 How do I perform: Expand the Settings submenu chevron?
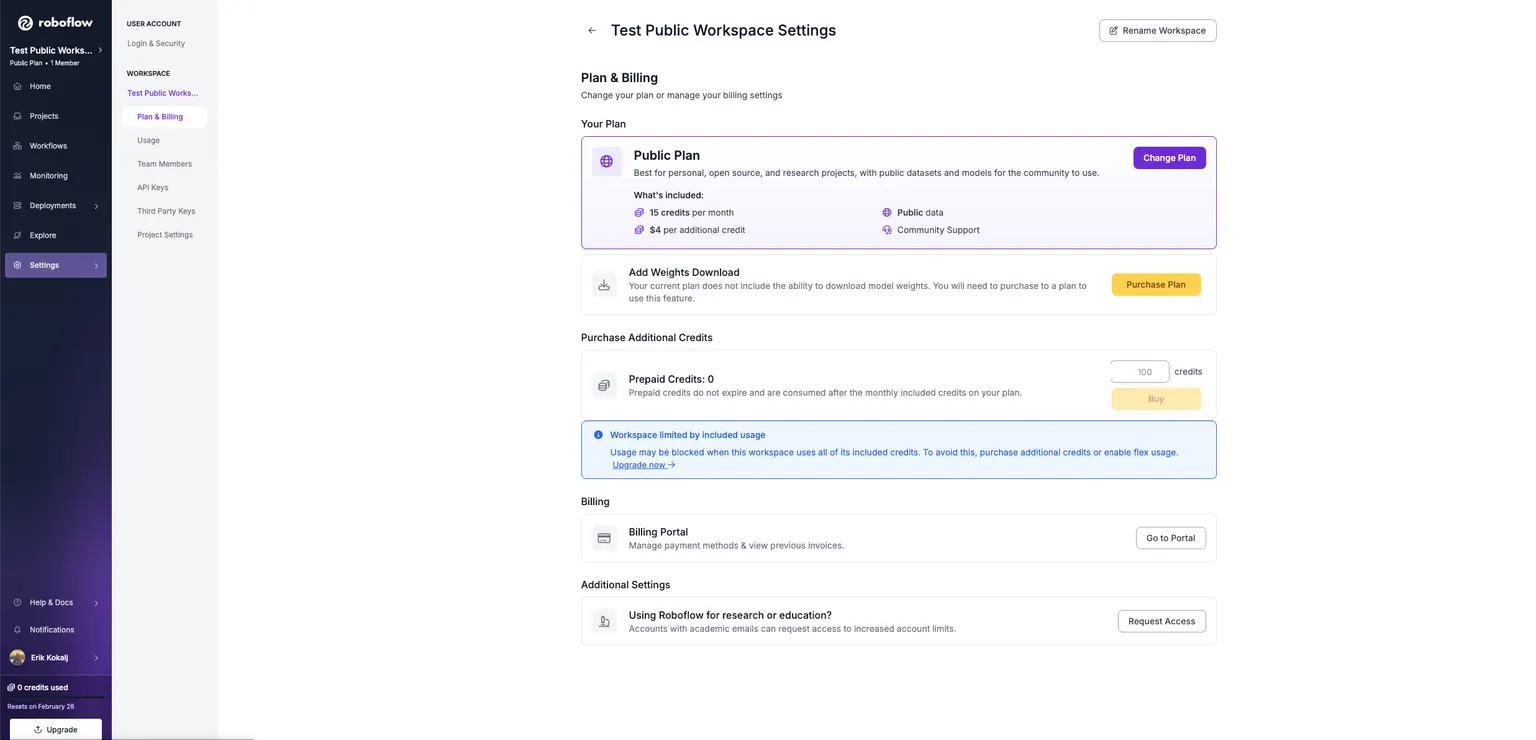click(x=96, y=265)
